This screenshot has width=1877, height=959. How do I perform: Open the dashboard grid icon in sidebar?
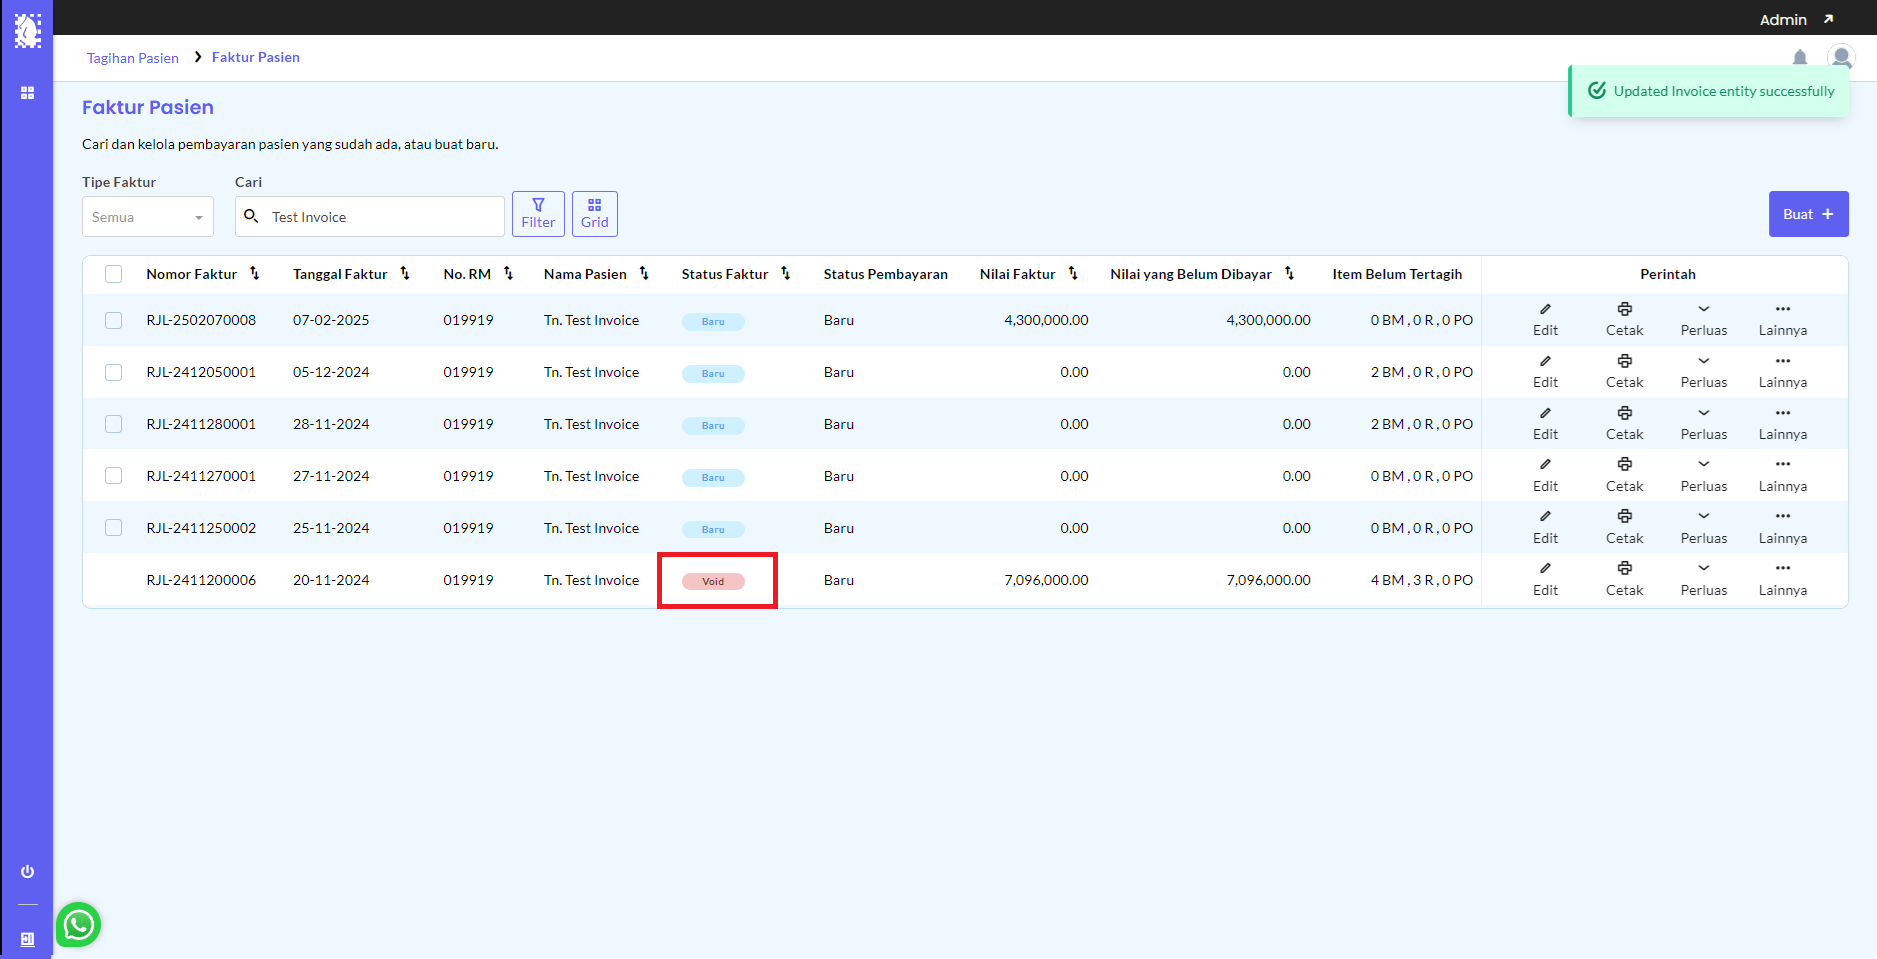point(27,93)
